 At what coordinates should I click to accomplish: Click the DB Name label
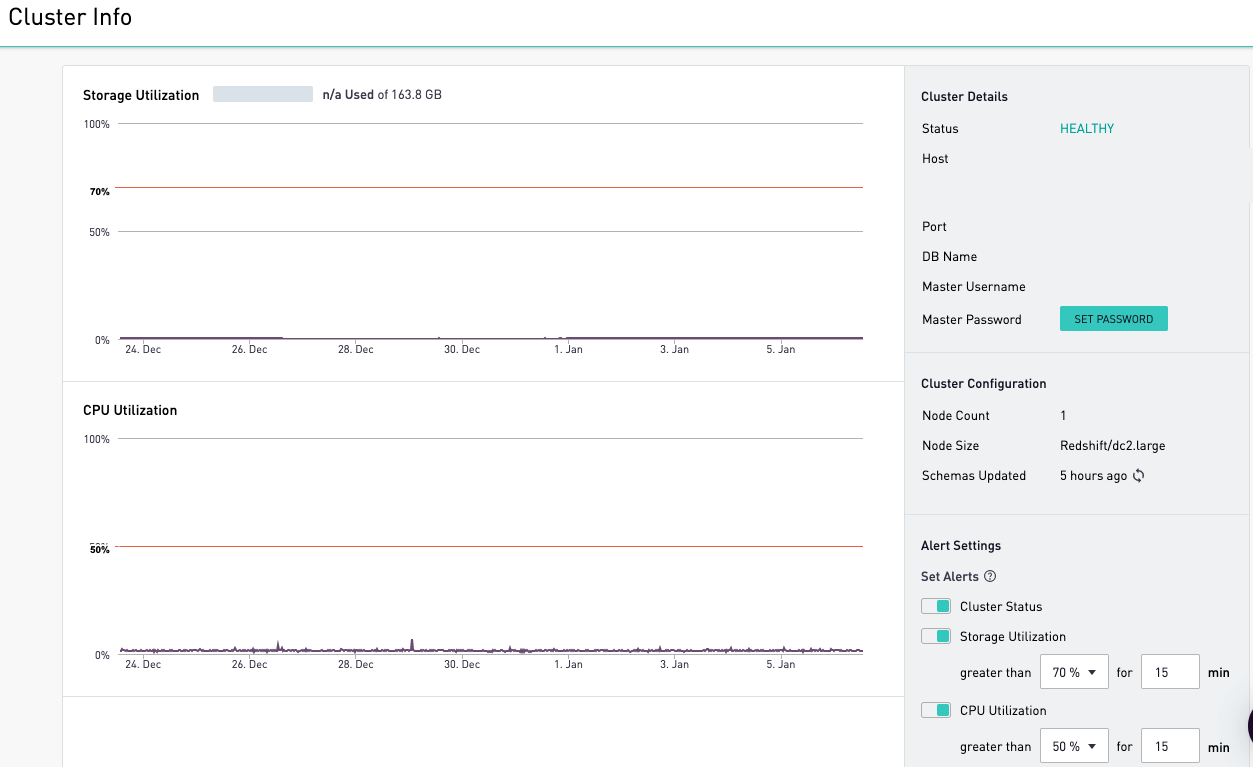[x=950, y=257]
